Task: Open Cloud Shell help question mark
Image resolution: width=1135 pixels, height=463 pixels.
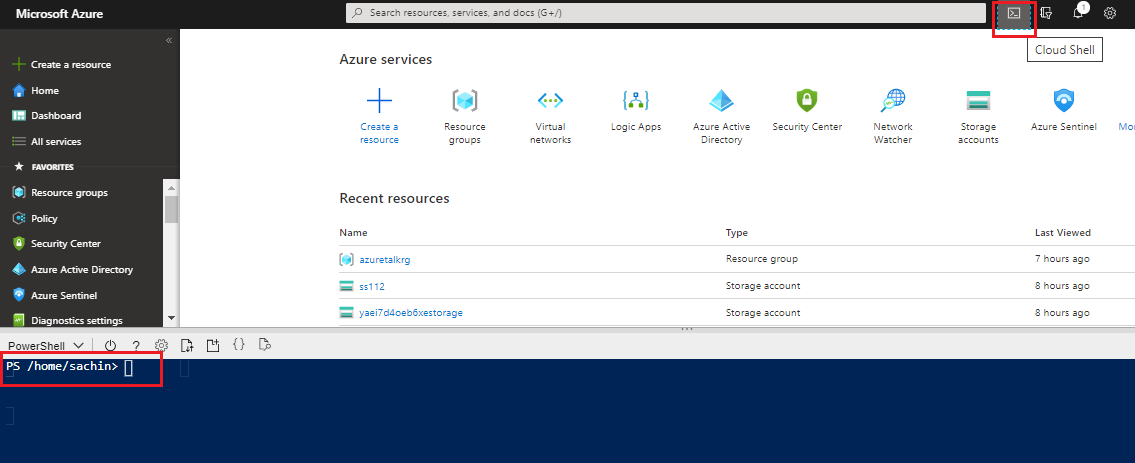Action: coord(136,346)
